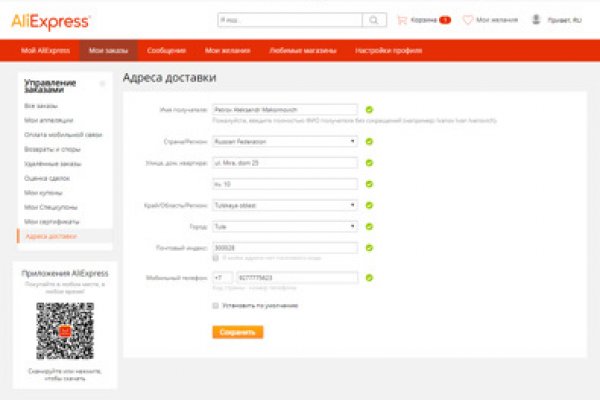Screen dimensions: 600x400
Task: Toggle the no-postal-code checkbox under the index field
Action: (215, 258)
